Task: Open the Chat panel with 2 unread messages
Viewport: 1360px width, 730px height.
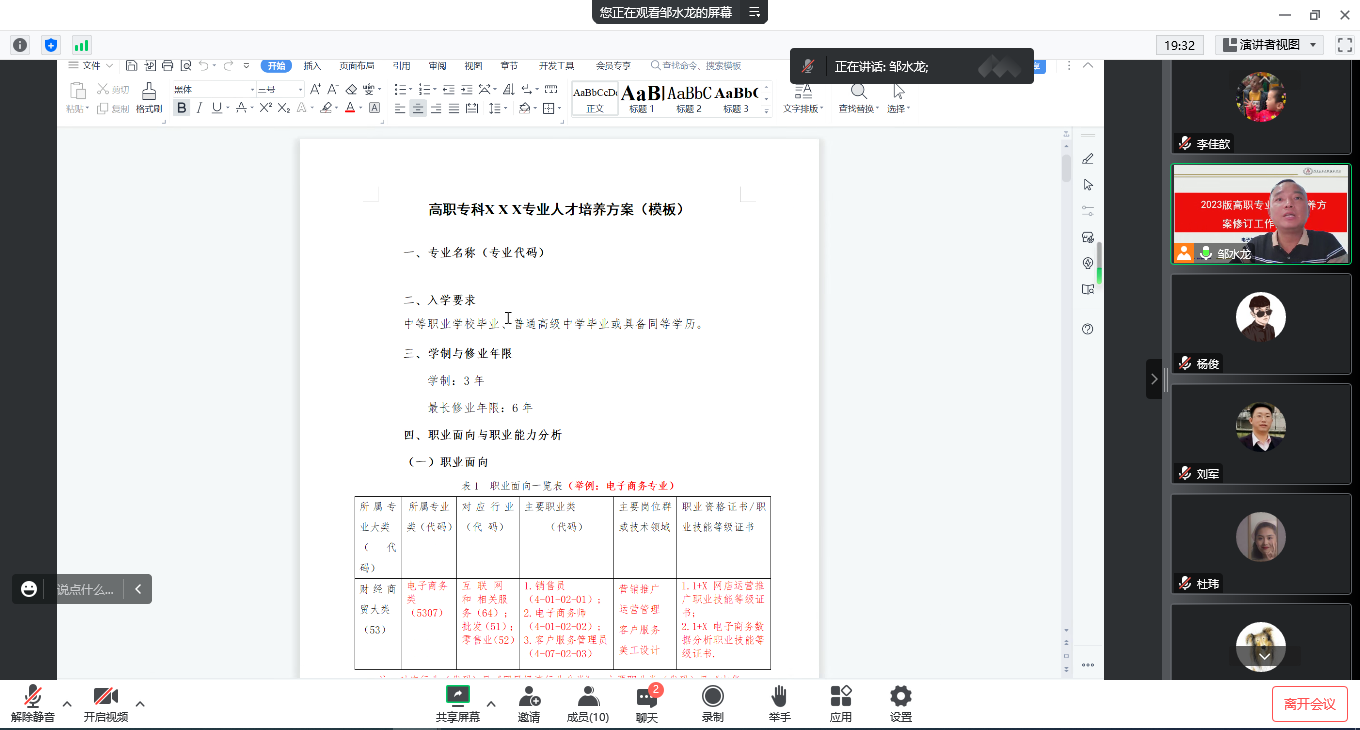Action: click(647, 697)
